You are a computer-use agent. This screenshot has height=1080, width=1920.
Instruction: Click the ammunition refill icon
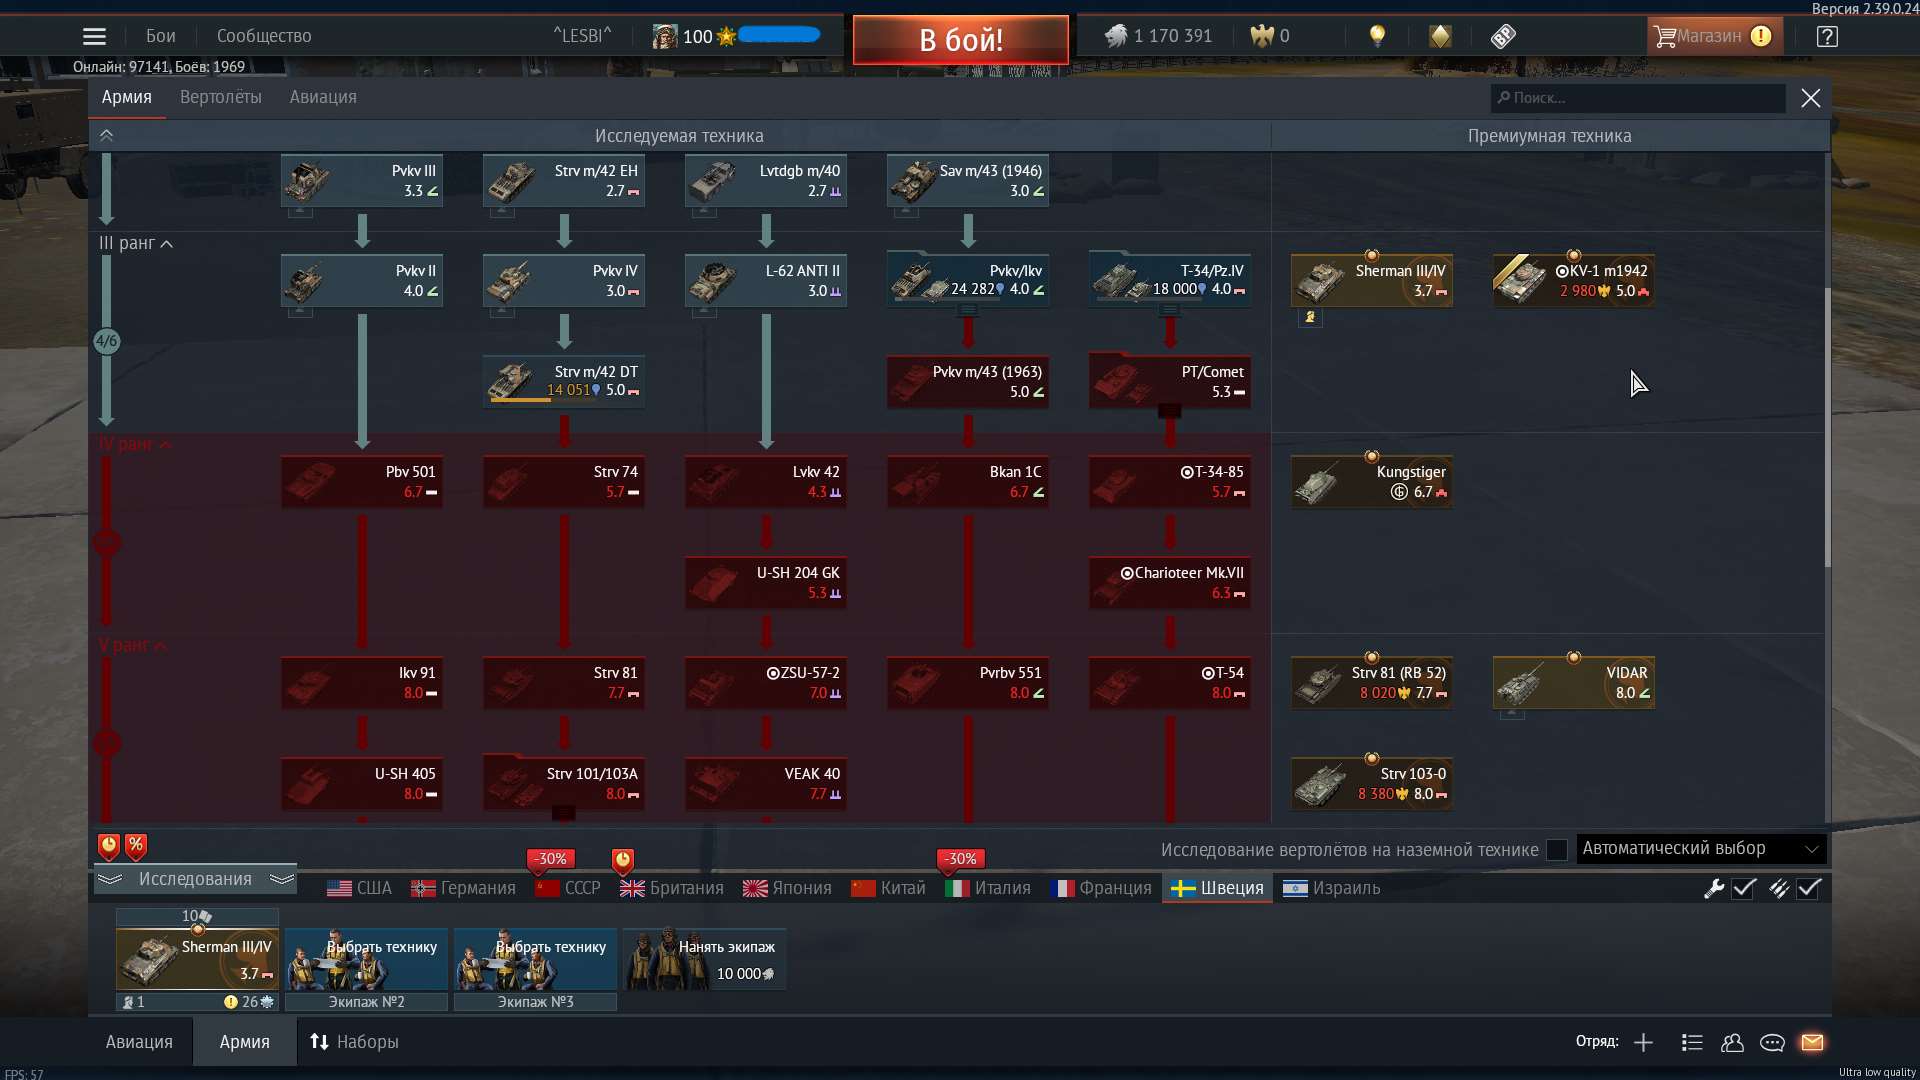pos(1779,888)
